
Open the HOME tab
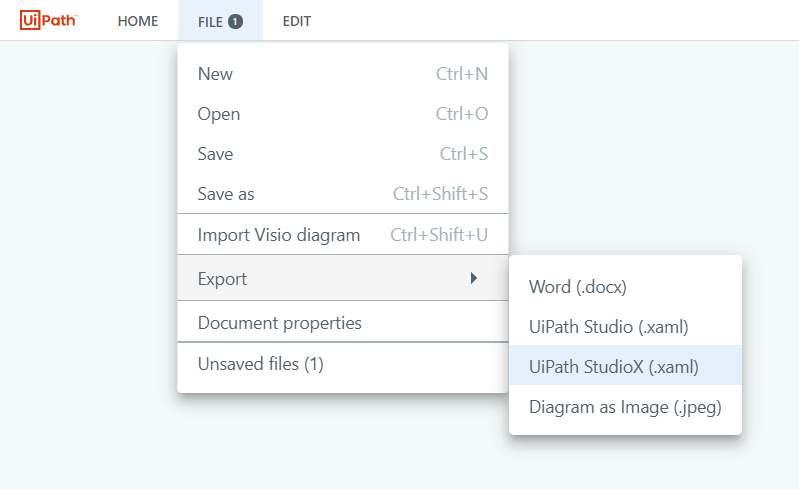138,21
